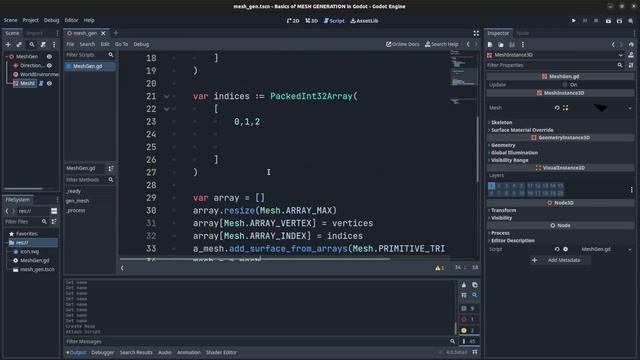Image resolution: width=640 pixels, height=360 pixels.
Task: Click the code editor horizontal scrollbar
Action: coord(255,259)
